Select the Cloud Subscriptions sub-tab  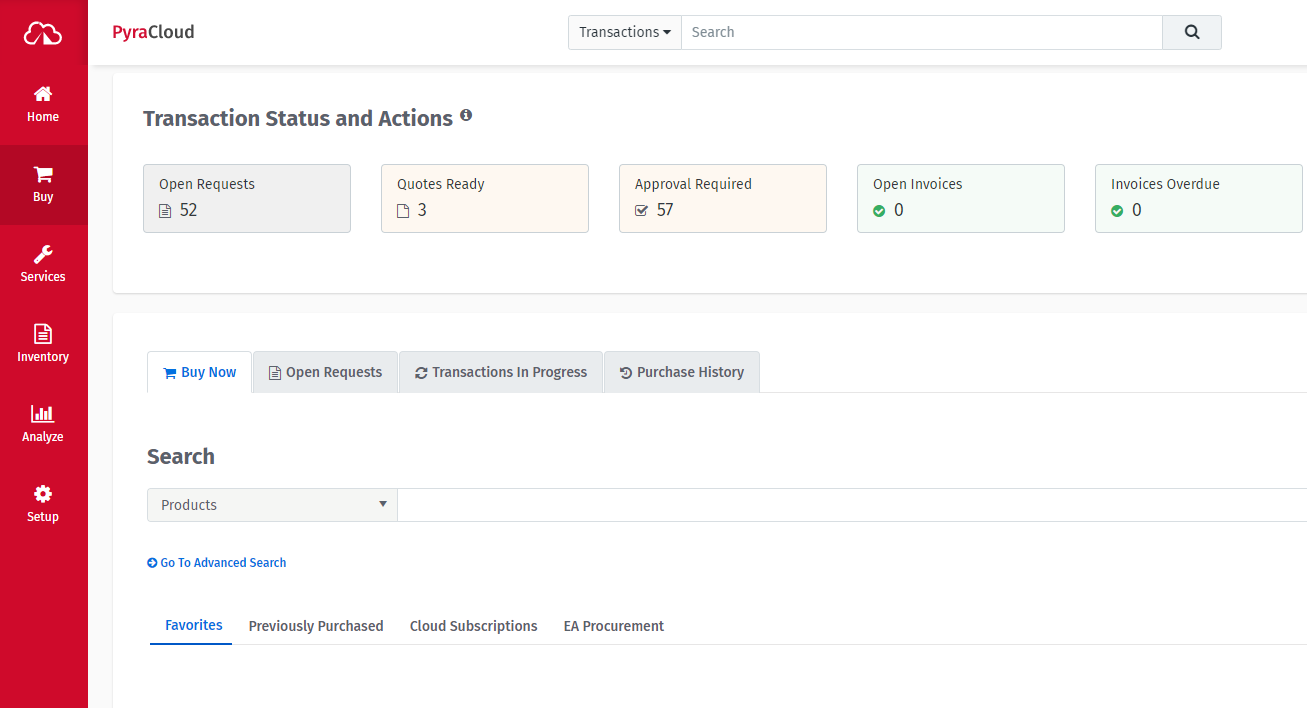tap(473, 626)
